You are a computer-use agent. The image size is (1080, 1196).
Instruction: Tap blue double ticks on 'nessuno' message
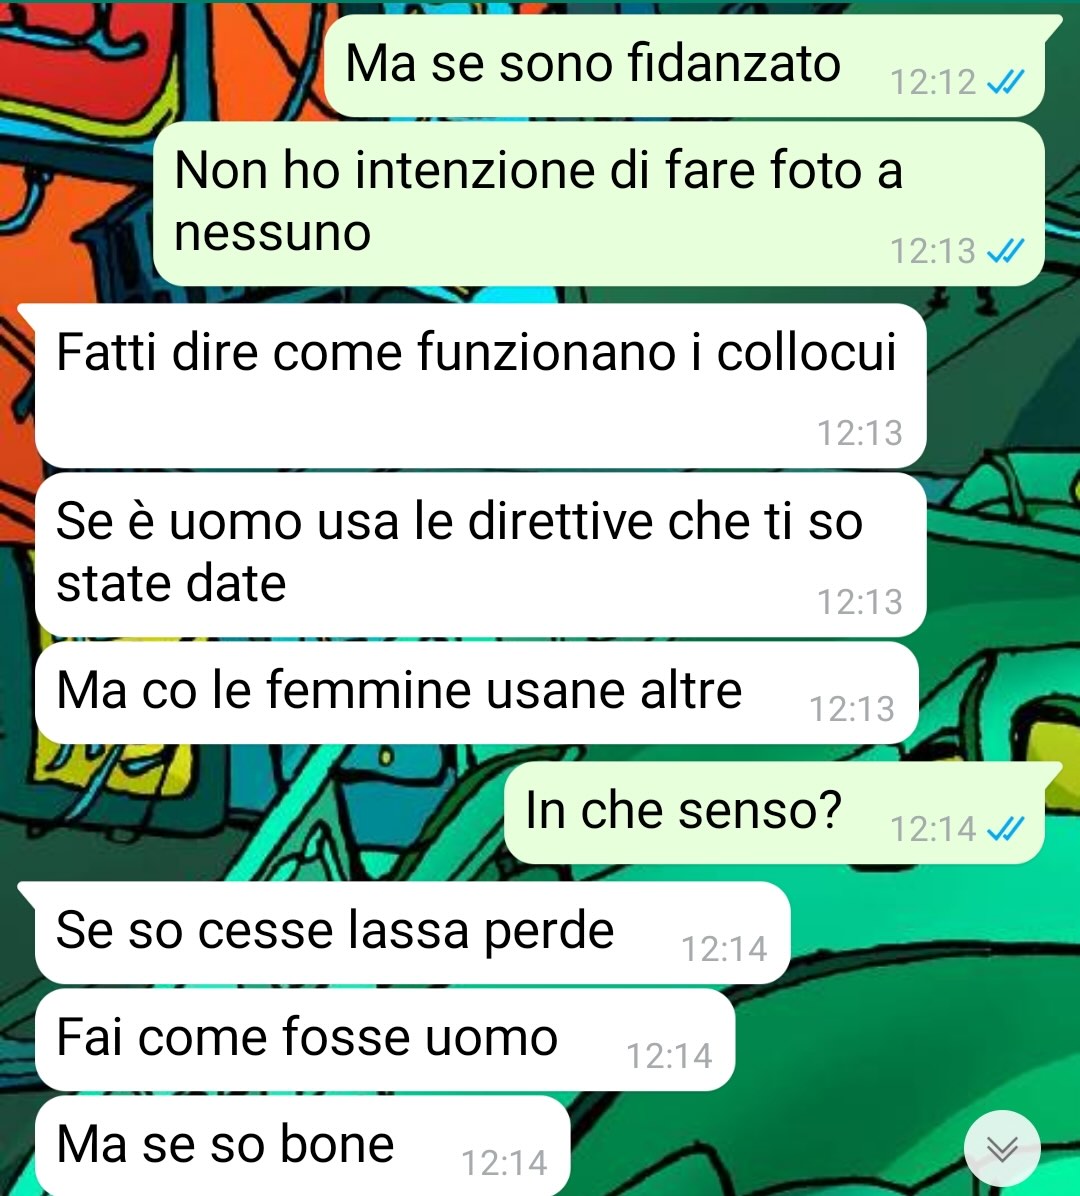[1005, 251]
